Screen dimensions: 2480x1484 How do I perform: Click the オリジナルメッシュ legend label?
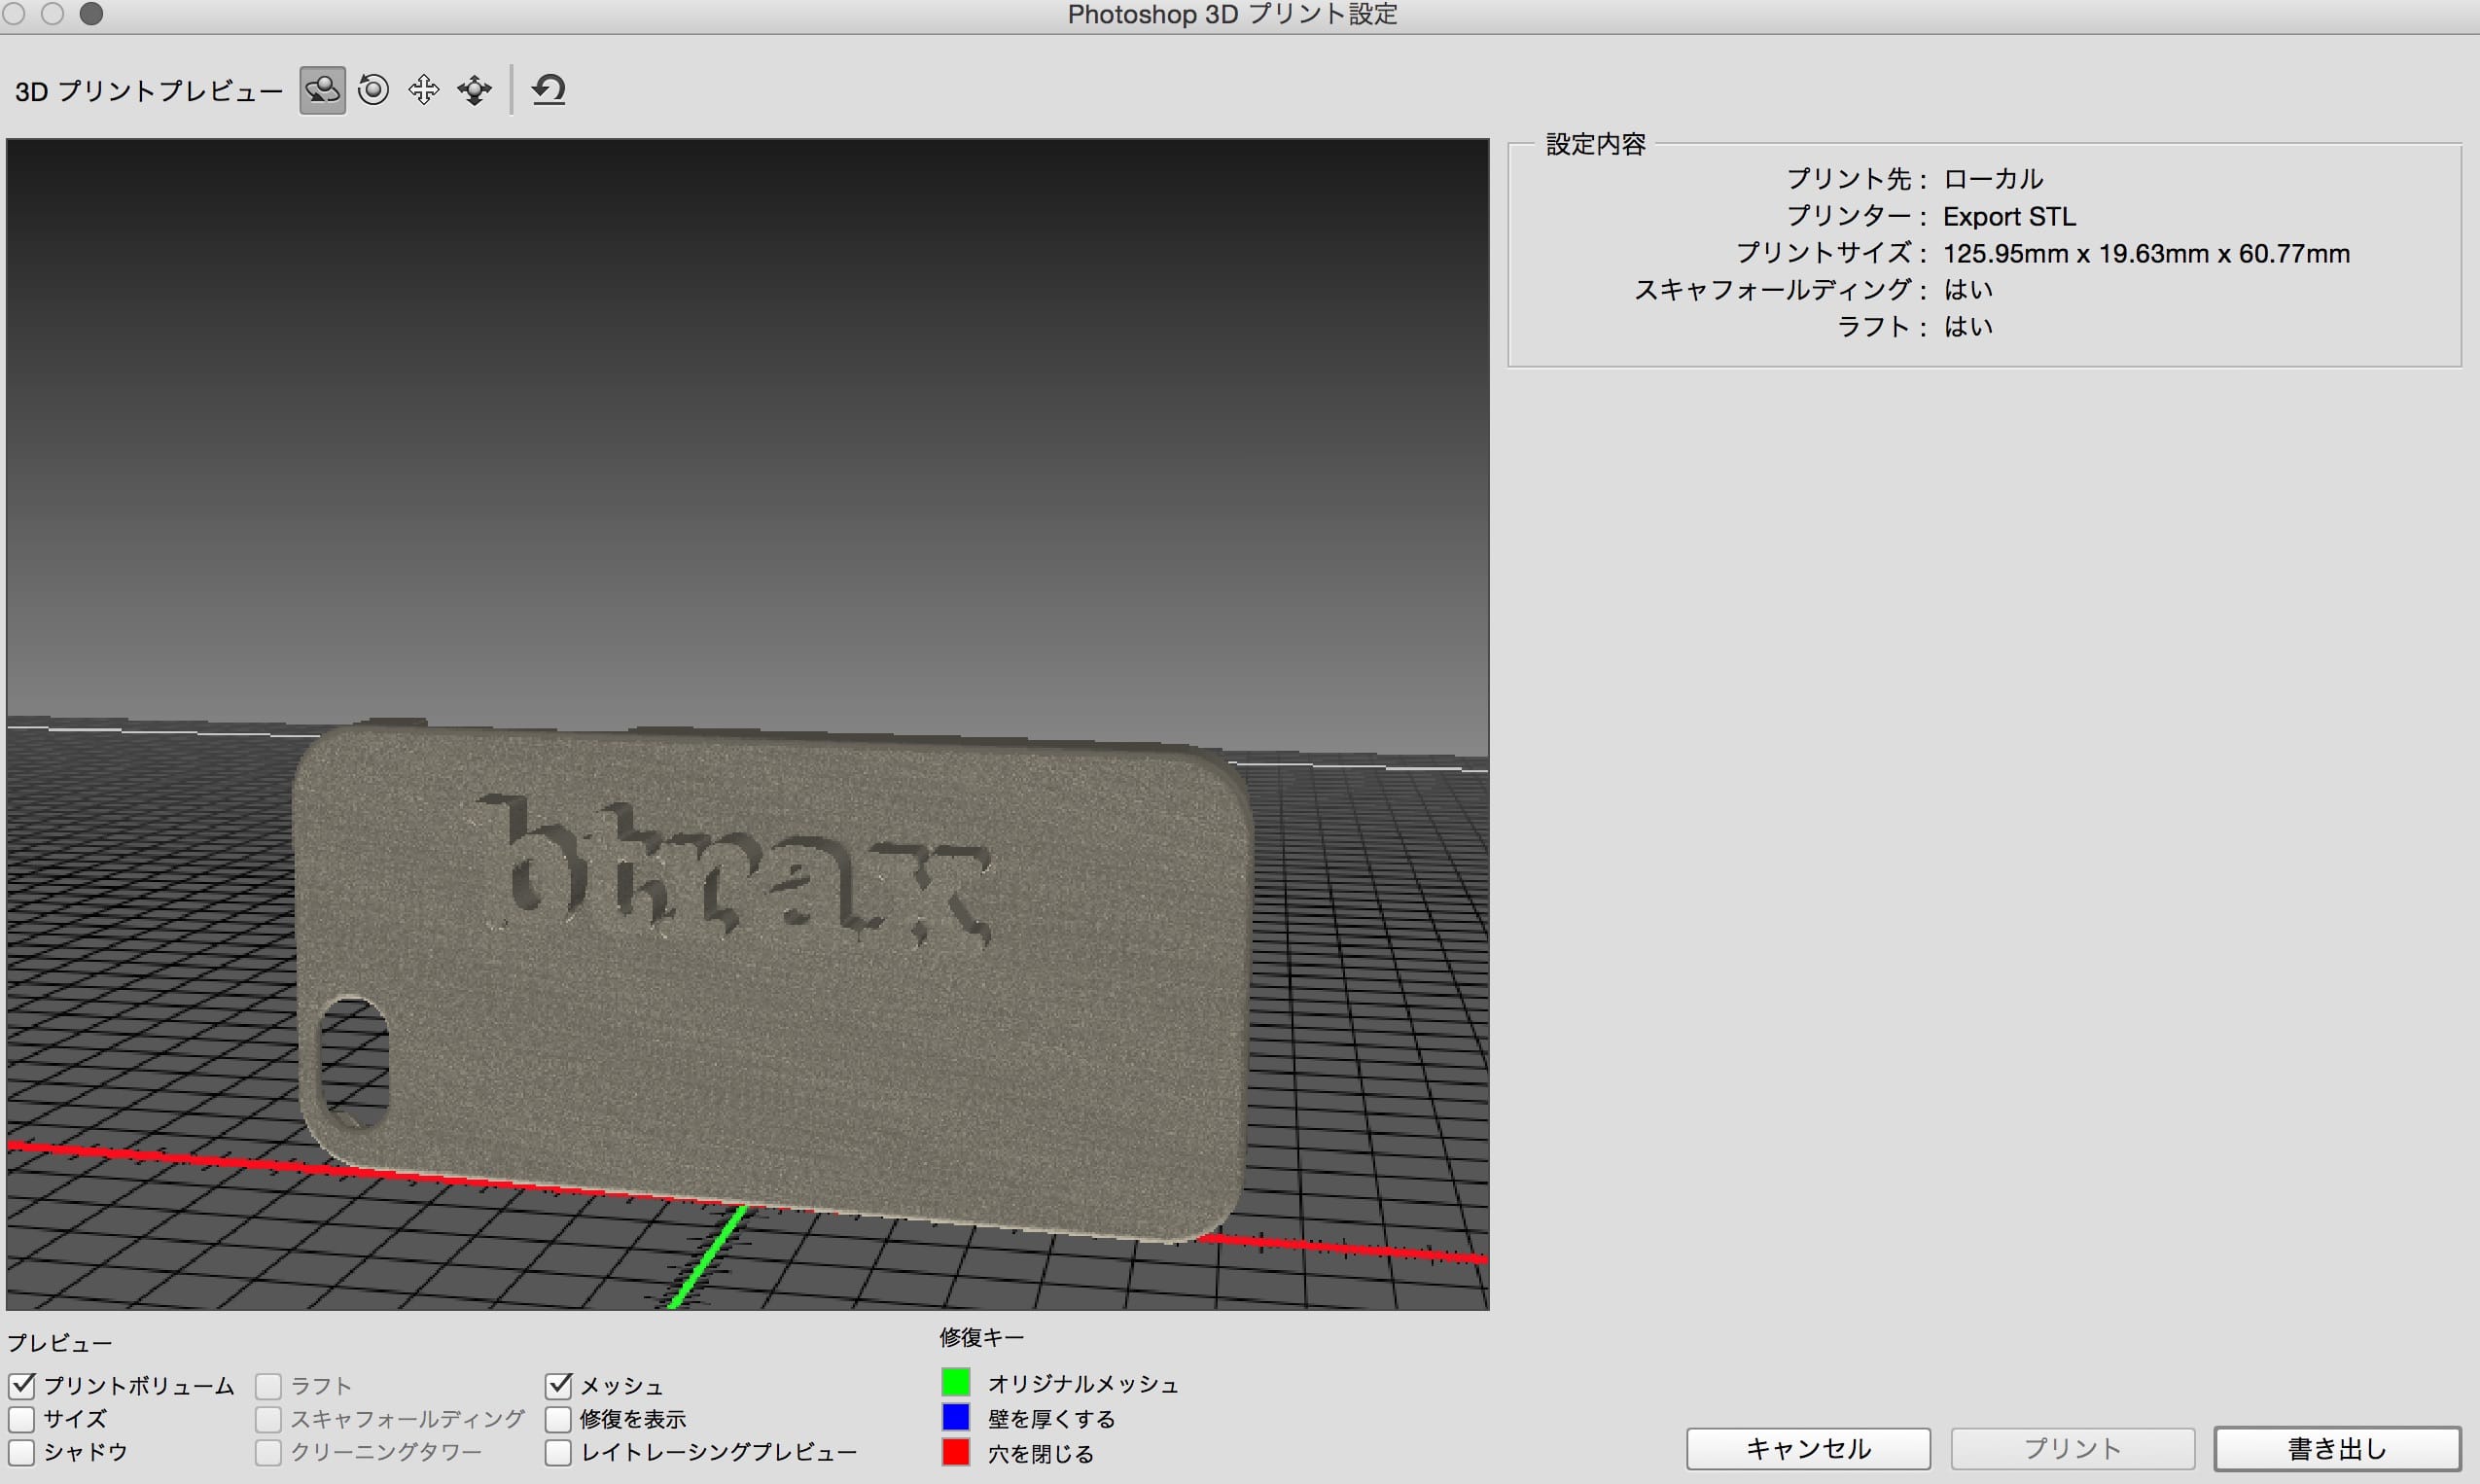[x=1083, y=1384]
